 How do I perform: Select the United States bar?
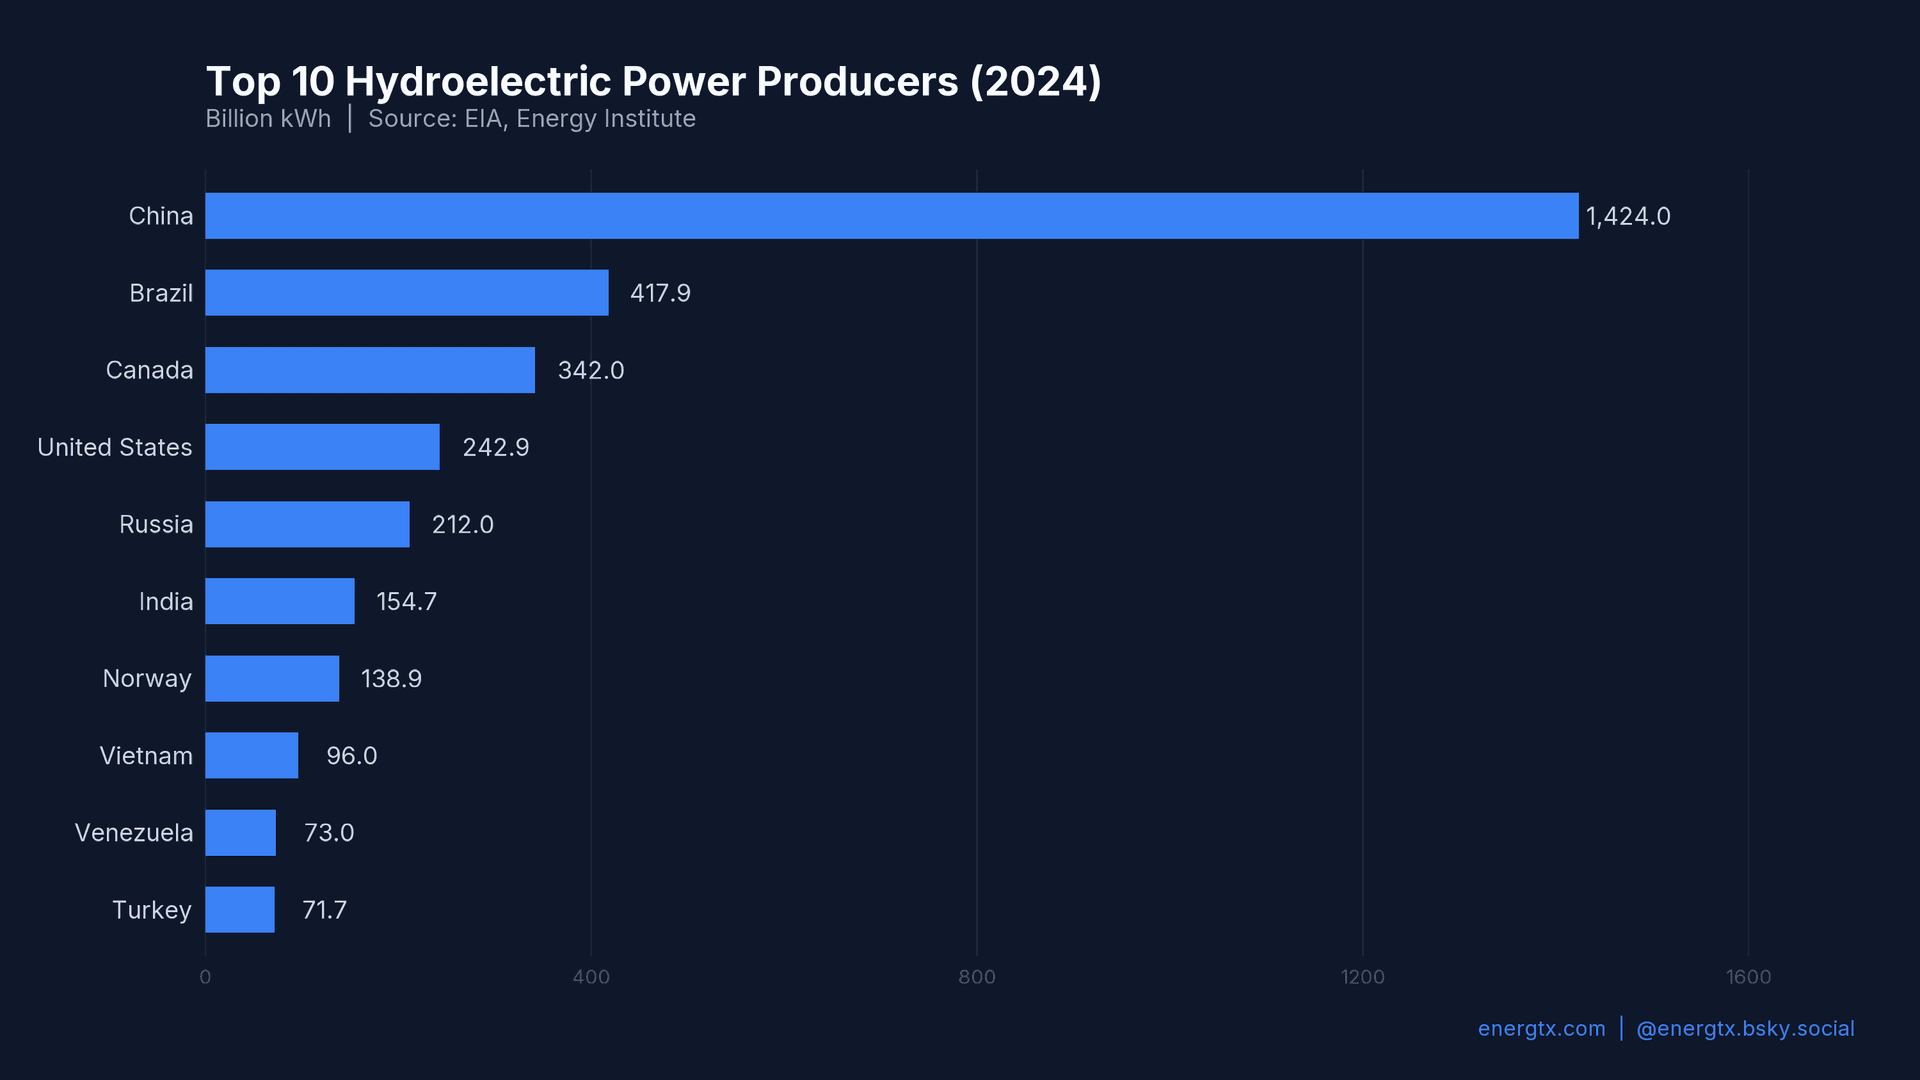coord(320,447)
